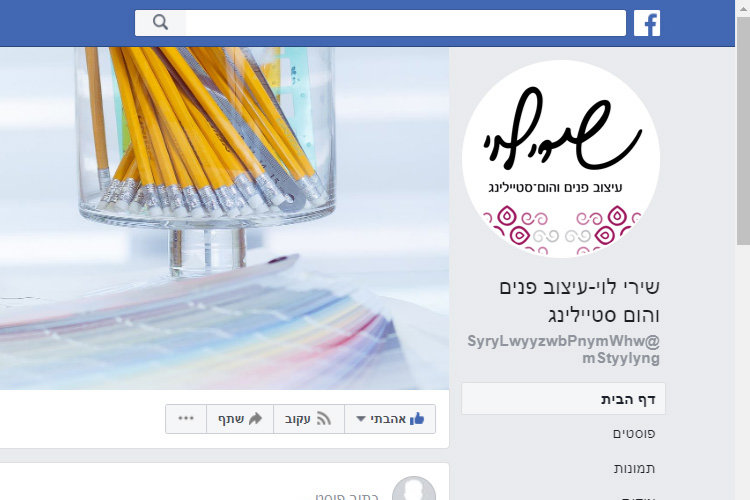Viewport: 750px width, 500px height.
Task: Click scrollbar track below the thumb
Action: point(743,373)
